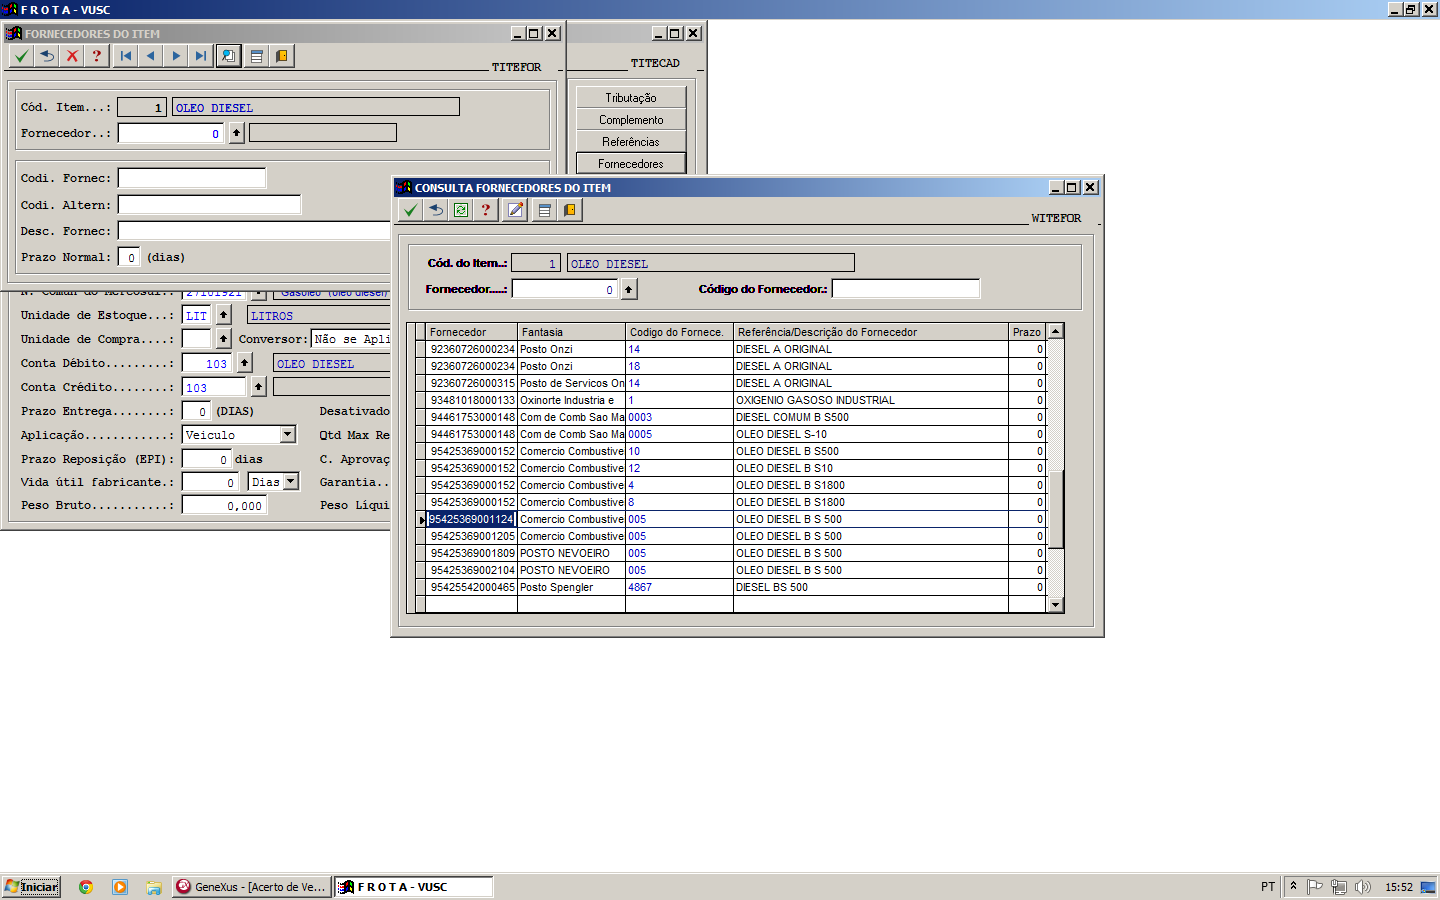The height and width of the screenshot is (900, 1440).
Task: Click red X delete icon in Fornecedores do Item
Action: [x=72, y=56]
